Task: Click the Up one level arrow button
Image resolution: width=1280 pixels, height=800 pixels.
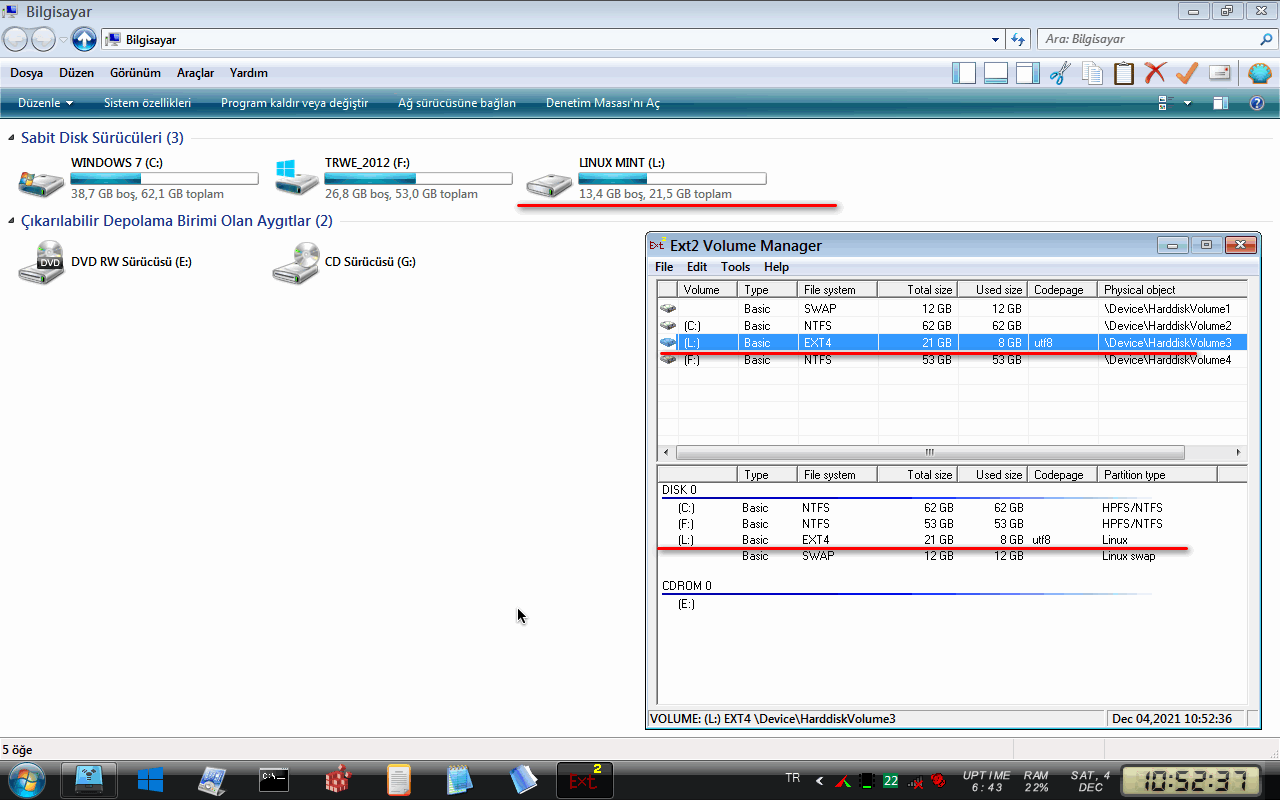Action: coord(84,39)
